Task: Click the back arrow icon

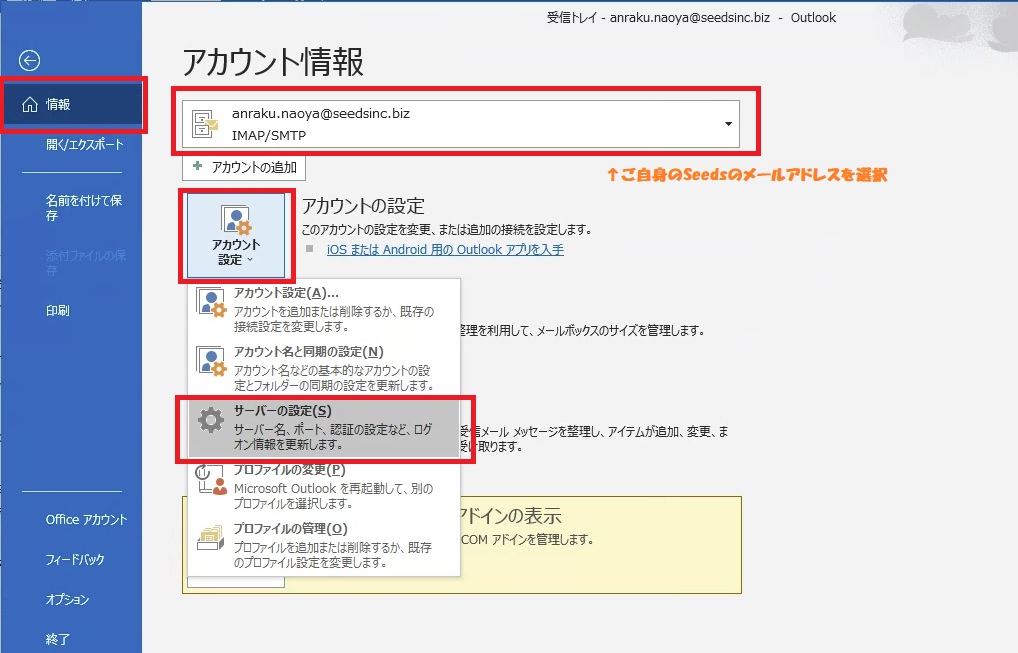Action: coord(30,61)
